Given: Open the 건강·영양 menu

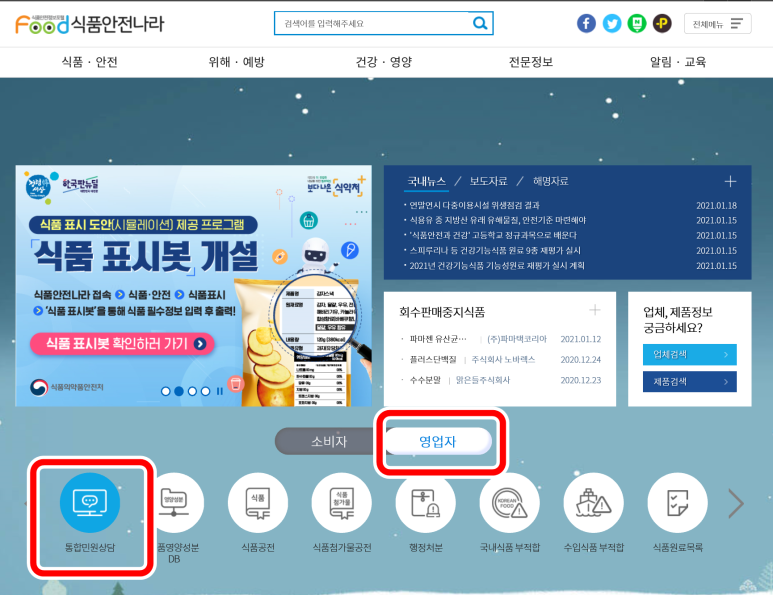Looking at the screenshot, I should click(x=384, y=62).
